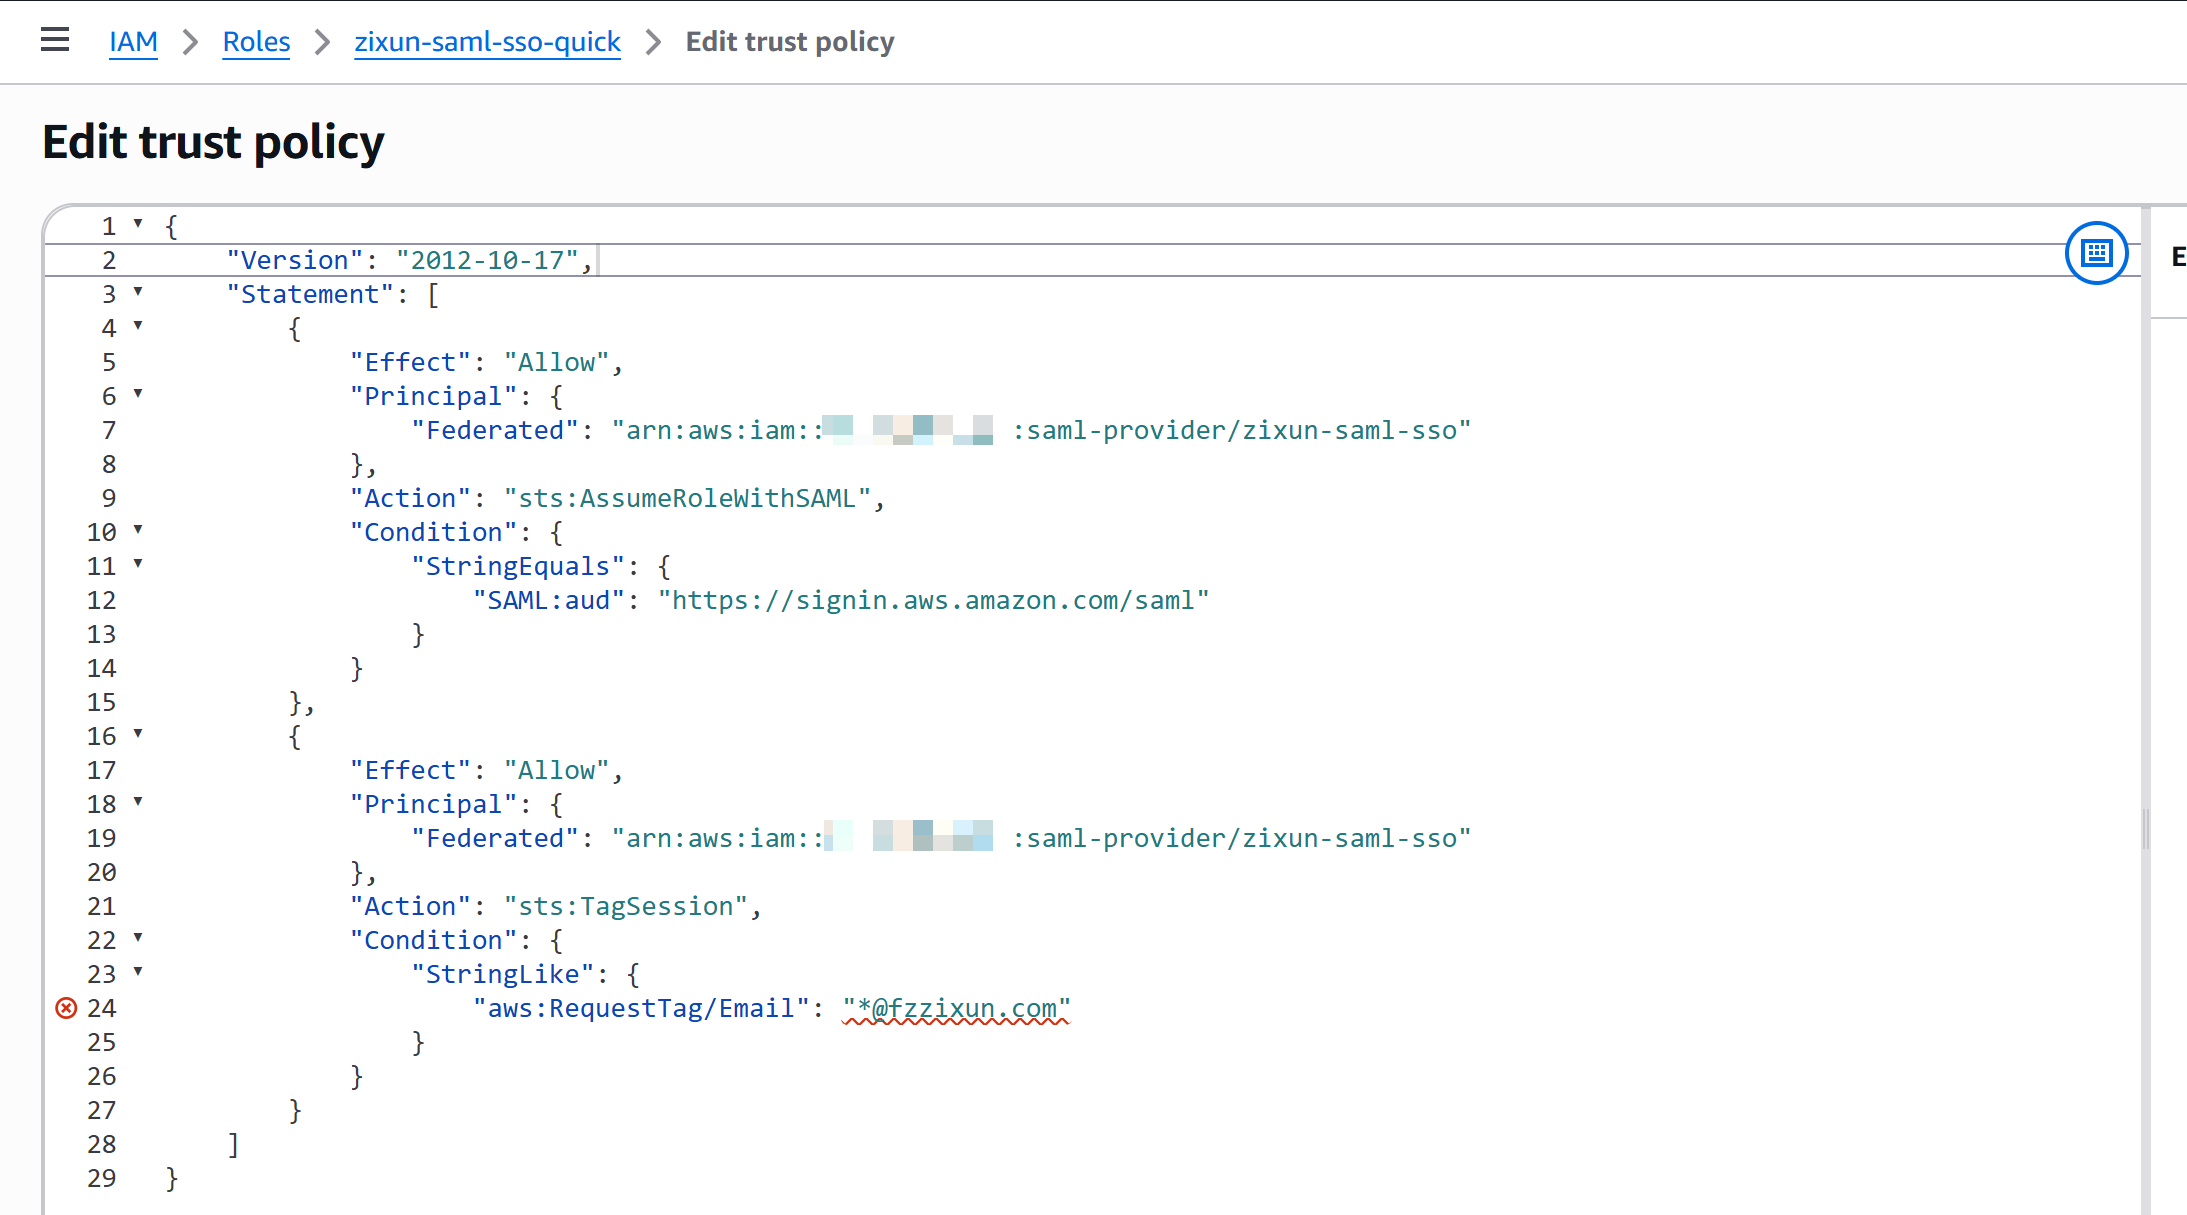Click line number 15 in the gutter
2187x1215 pixels.
pyautogui.click(x=101, y=702)
